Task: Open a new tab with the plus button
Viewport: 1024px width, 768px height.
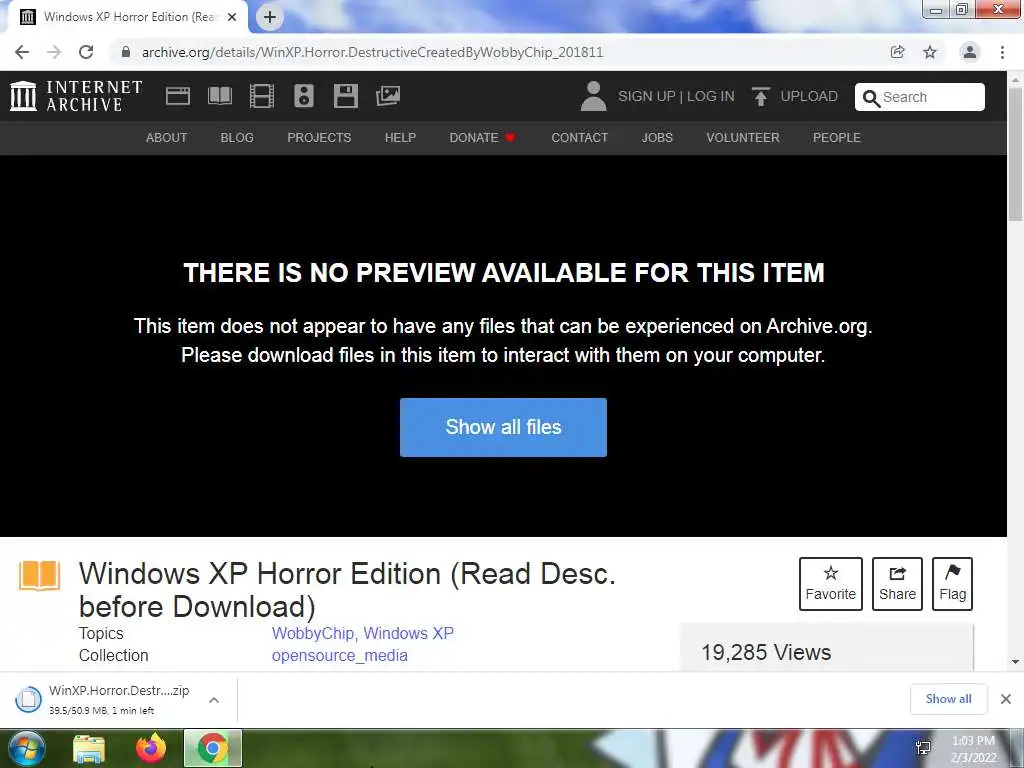Action: [270, 17]
